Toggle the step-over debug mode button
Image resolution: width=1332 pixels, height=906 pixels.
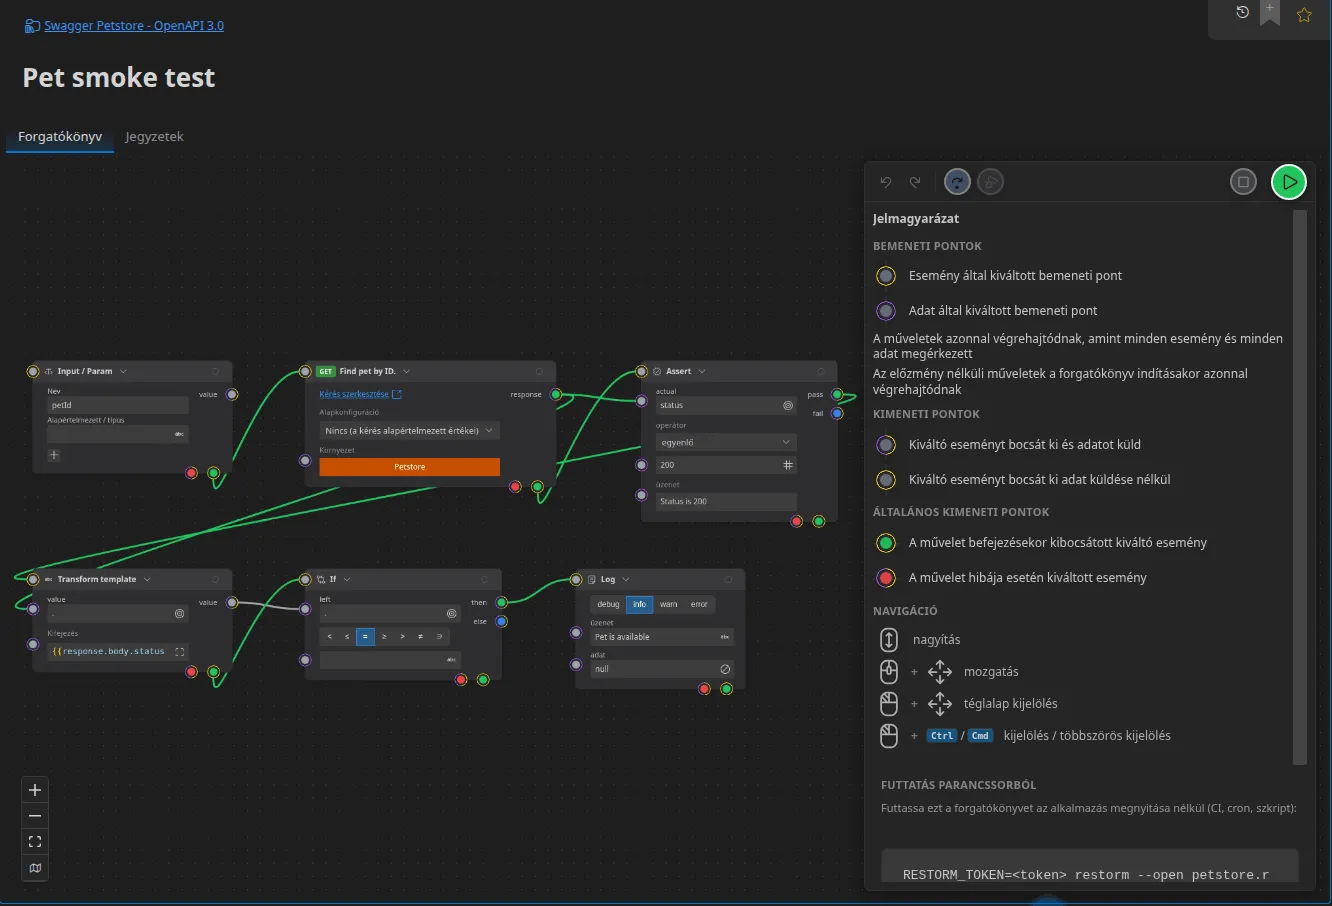[x=957, y=182]
